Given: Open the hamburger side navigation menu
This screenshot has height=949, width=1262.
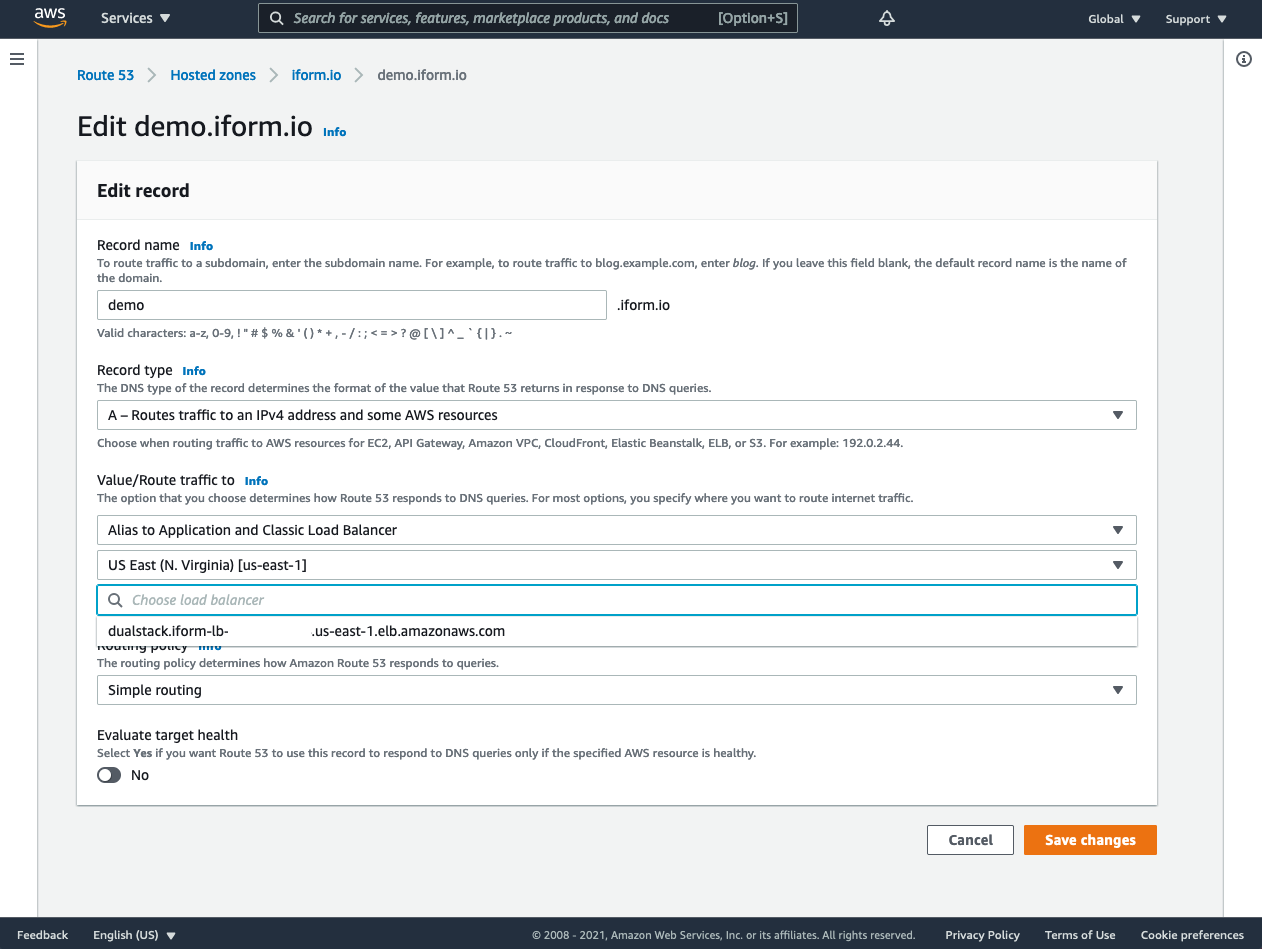Looking at the screenshot, I should click(x=17, y=59).
